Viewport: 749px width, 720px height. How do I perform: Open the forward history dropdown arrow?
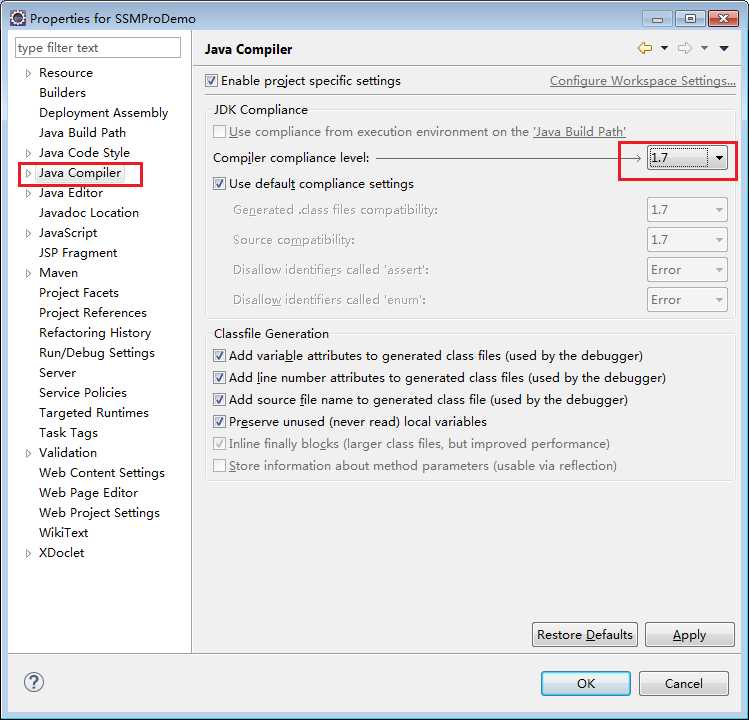click(x=704, y=48)
